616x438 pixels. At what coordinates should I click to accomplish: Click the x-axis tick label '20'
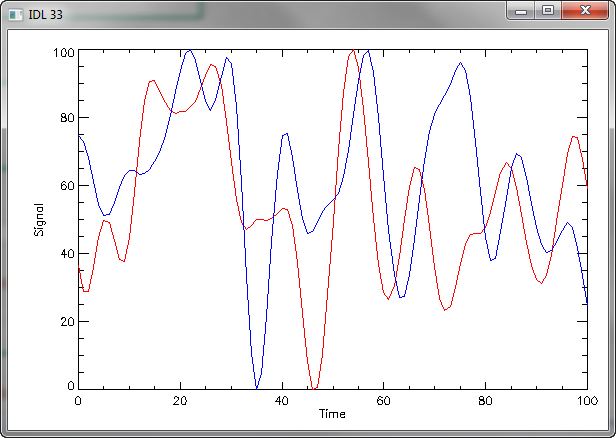[x=180, y=400]
